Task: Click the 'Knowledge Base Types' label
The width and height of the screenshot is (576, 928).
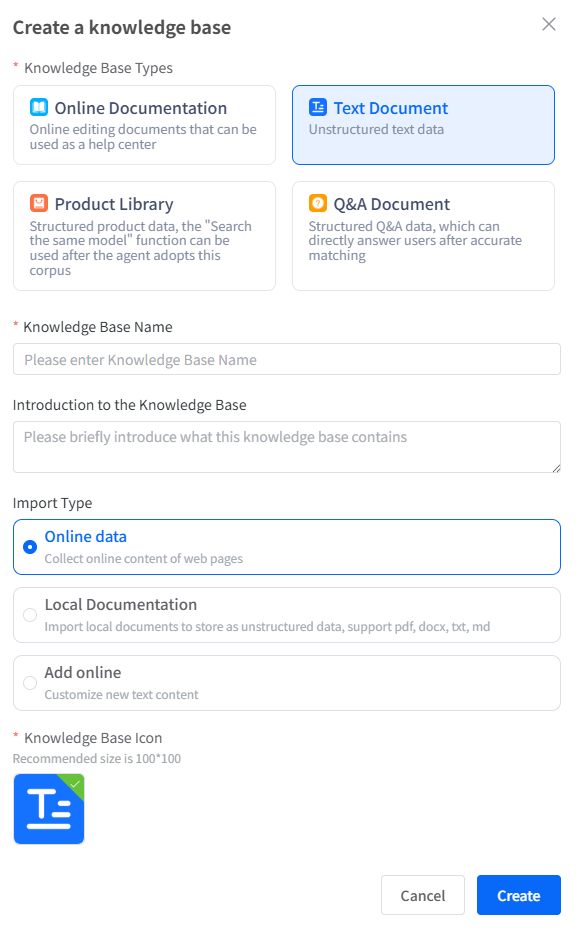Action: click(98, 68)
